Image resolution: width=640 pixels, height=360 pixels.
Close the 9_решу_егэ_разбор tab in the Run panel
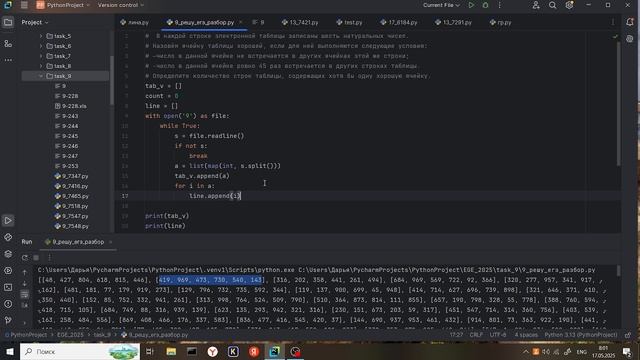point(110,242)
